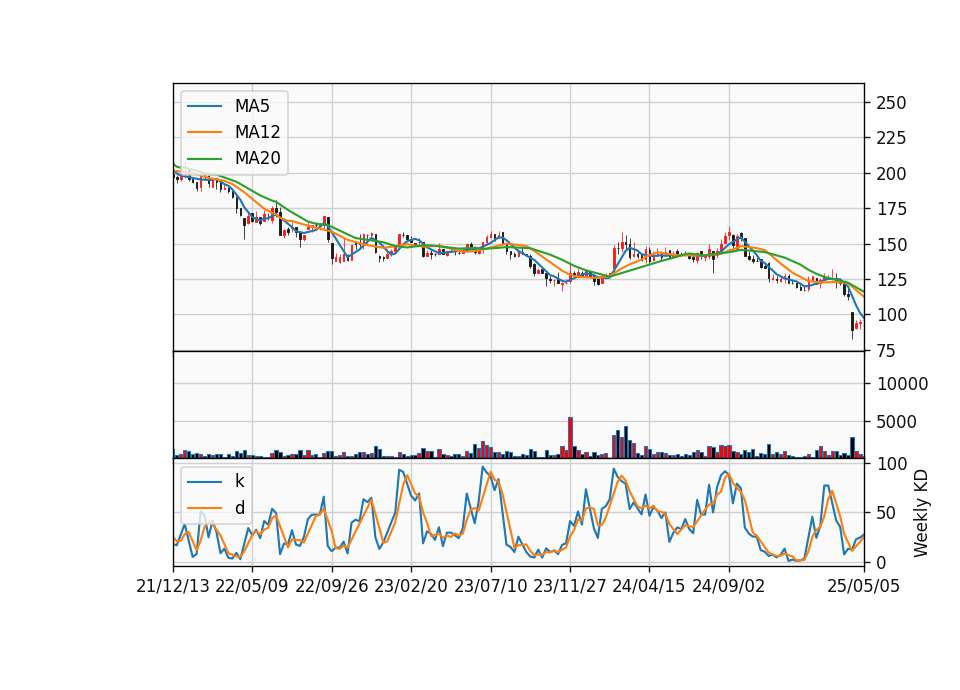Click the 24/04/15 date label
Image resolution: width=960 pixels, height=690 pixels.
coord(649,586)
